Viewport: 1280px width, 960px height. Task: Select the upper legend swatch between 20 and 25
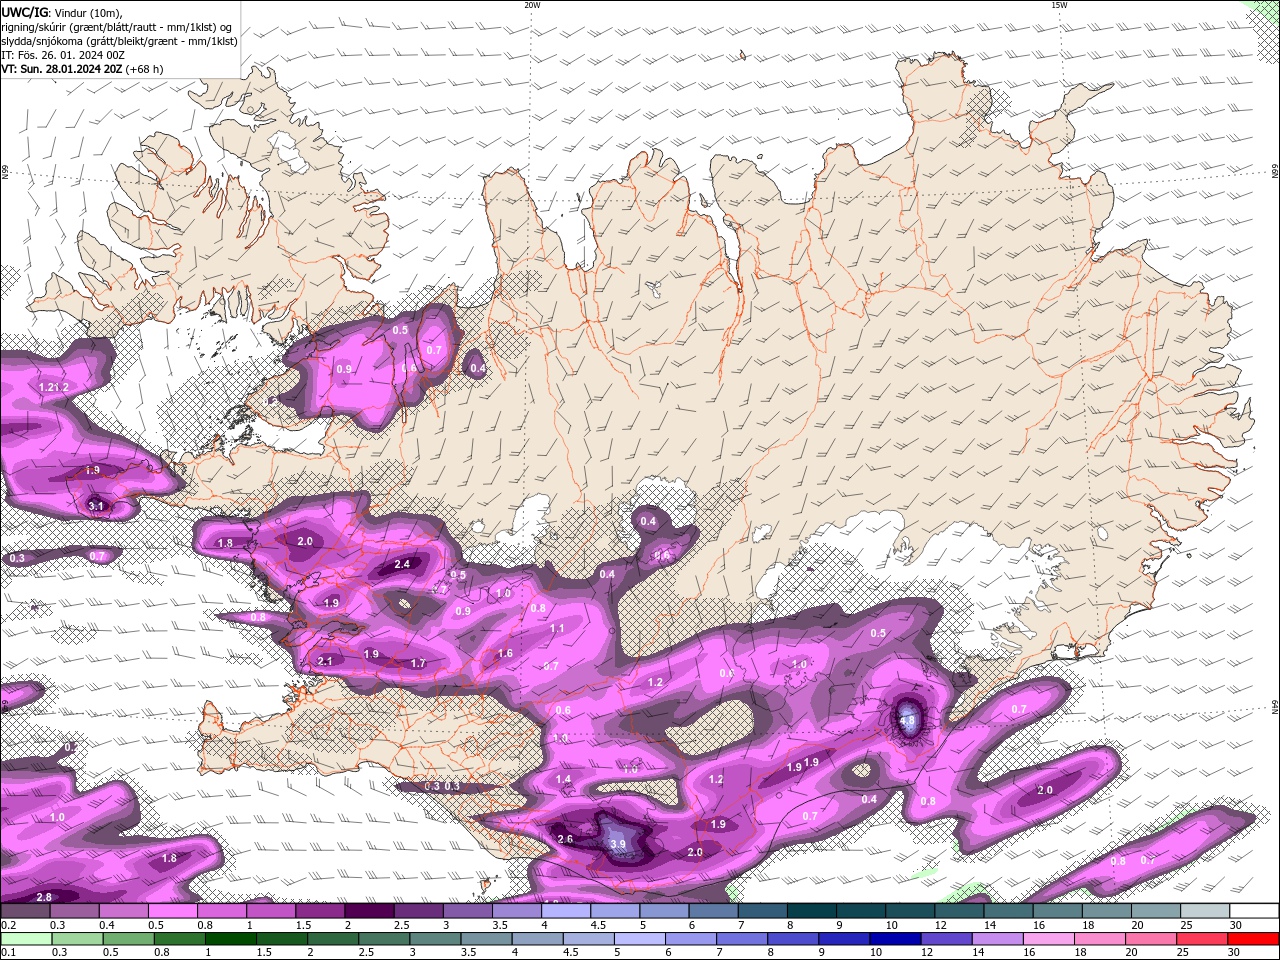1157,911
